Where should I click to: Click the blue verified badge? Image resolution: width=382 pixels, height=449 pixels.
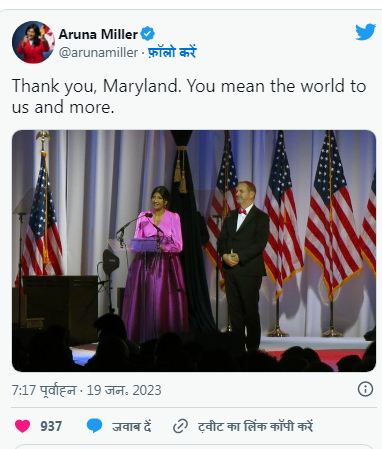tap(147, 34)
